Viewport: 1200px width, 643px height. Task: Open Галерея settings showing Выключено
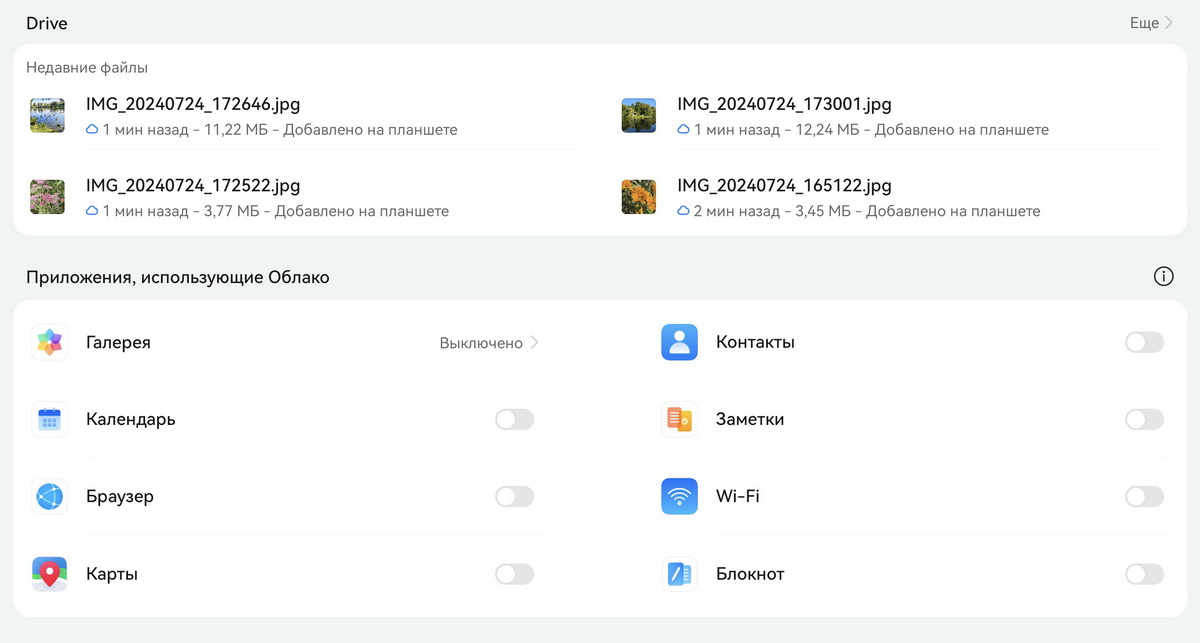point(489,343)
